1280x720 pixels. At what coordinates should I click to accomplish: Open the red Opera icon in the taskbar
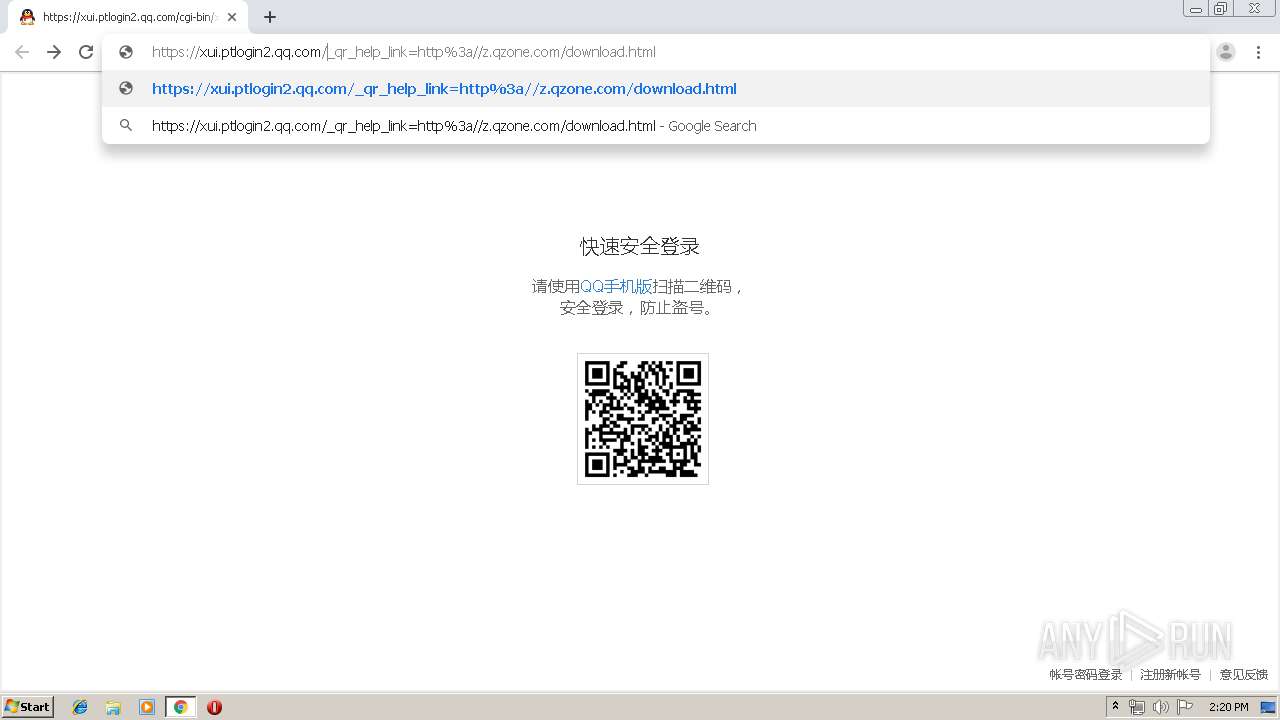214,707
